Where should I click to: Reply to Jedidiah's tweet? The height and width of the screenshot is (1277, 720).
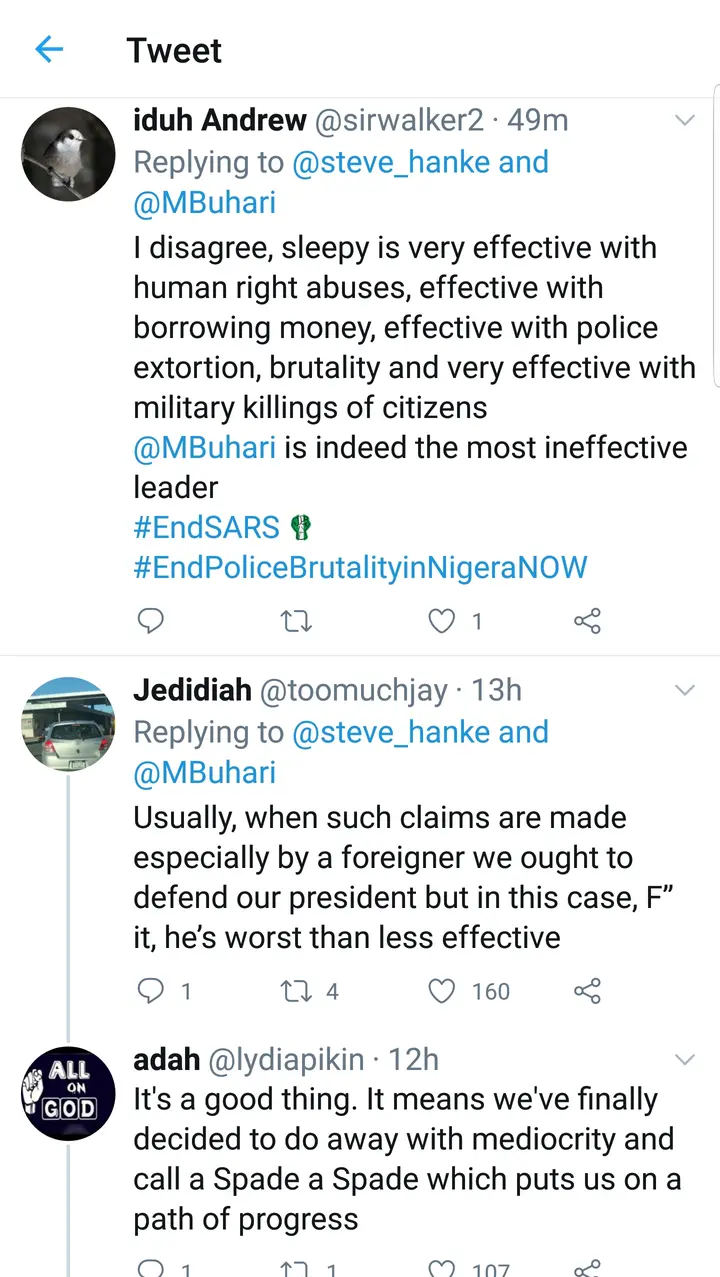point(150,991)
